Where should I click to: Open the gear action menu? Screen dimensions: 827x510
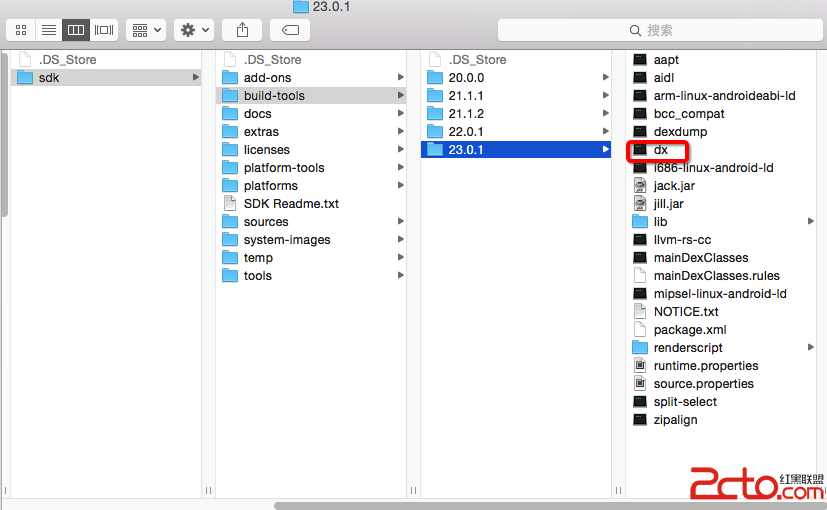[194, 30]
